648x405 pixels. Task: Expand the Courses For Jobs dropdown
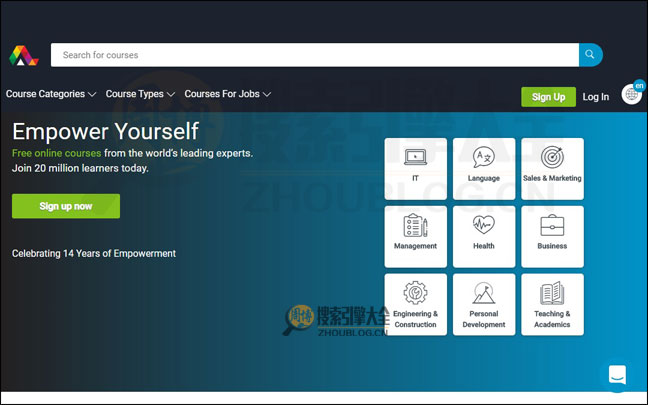227,94
